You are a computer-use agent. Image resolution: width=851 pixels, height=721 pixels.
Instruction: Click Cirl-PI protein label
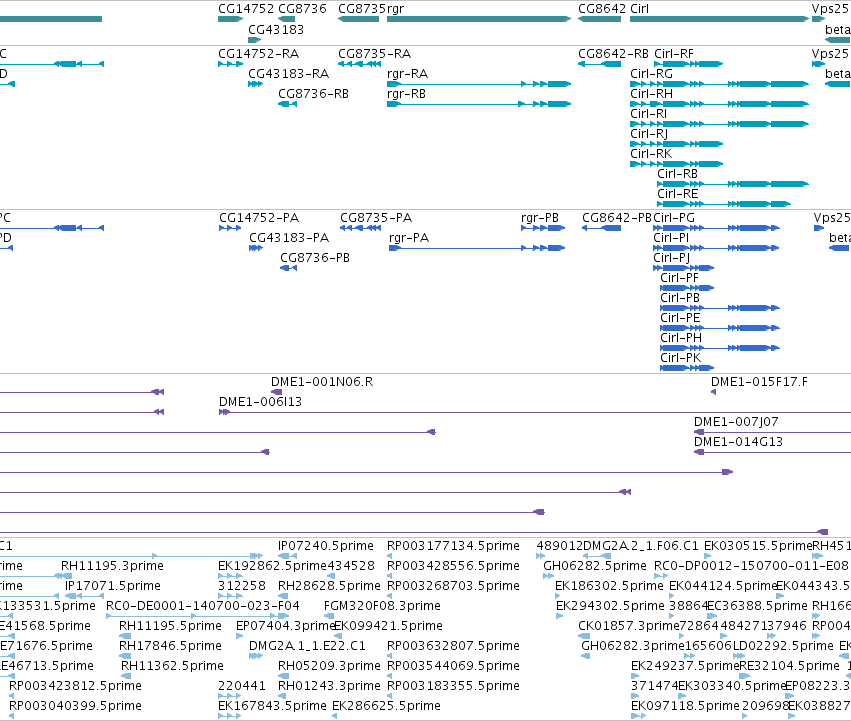(671, 238)
